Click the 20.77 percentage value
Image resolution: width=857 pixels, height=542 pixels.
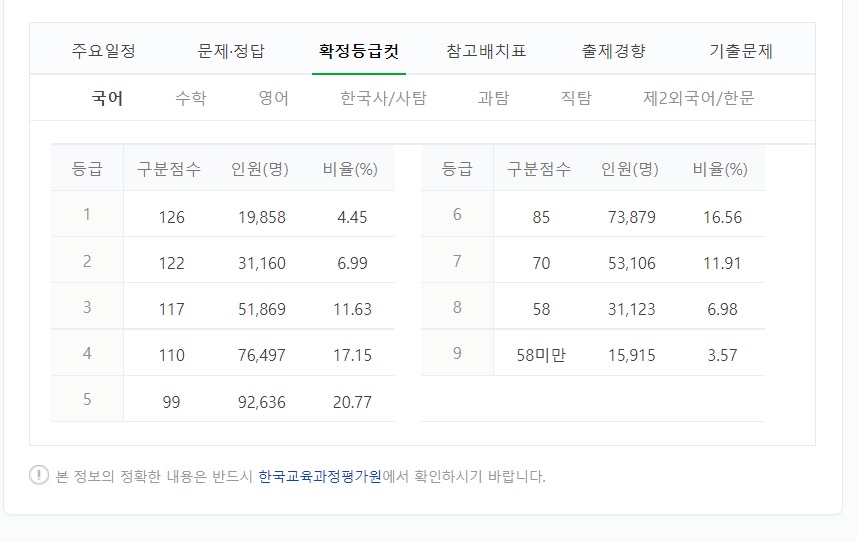353,403
